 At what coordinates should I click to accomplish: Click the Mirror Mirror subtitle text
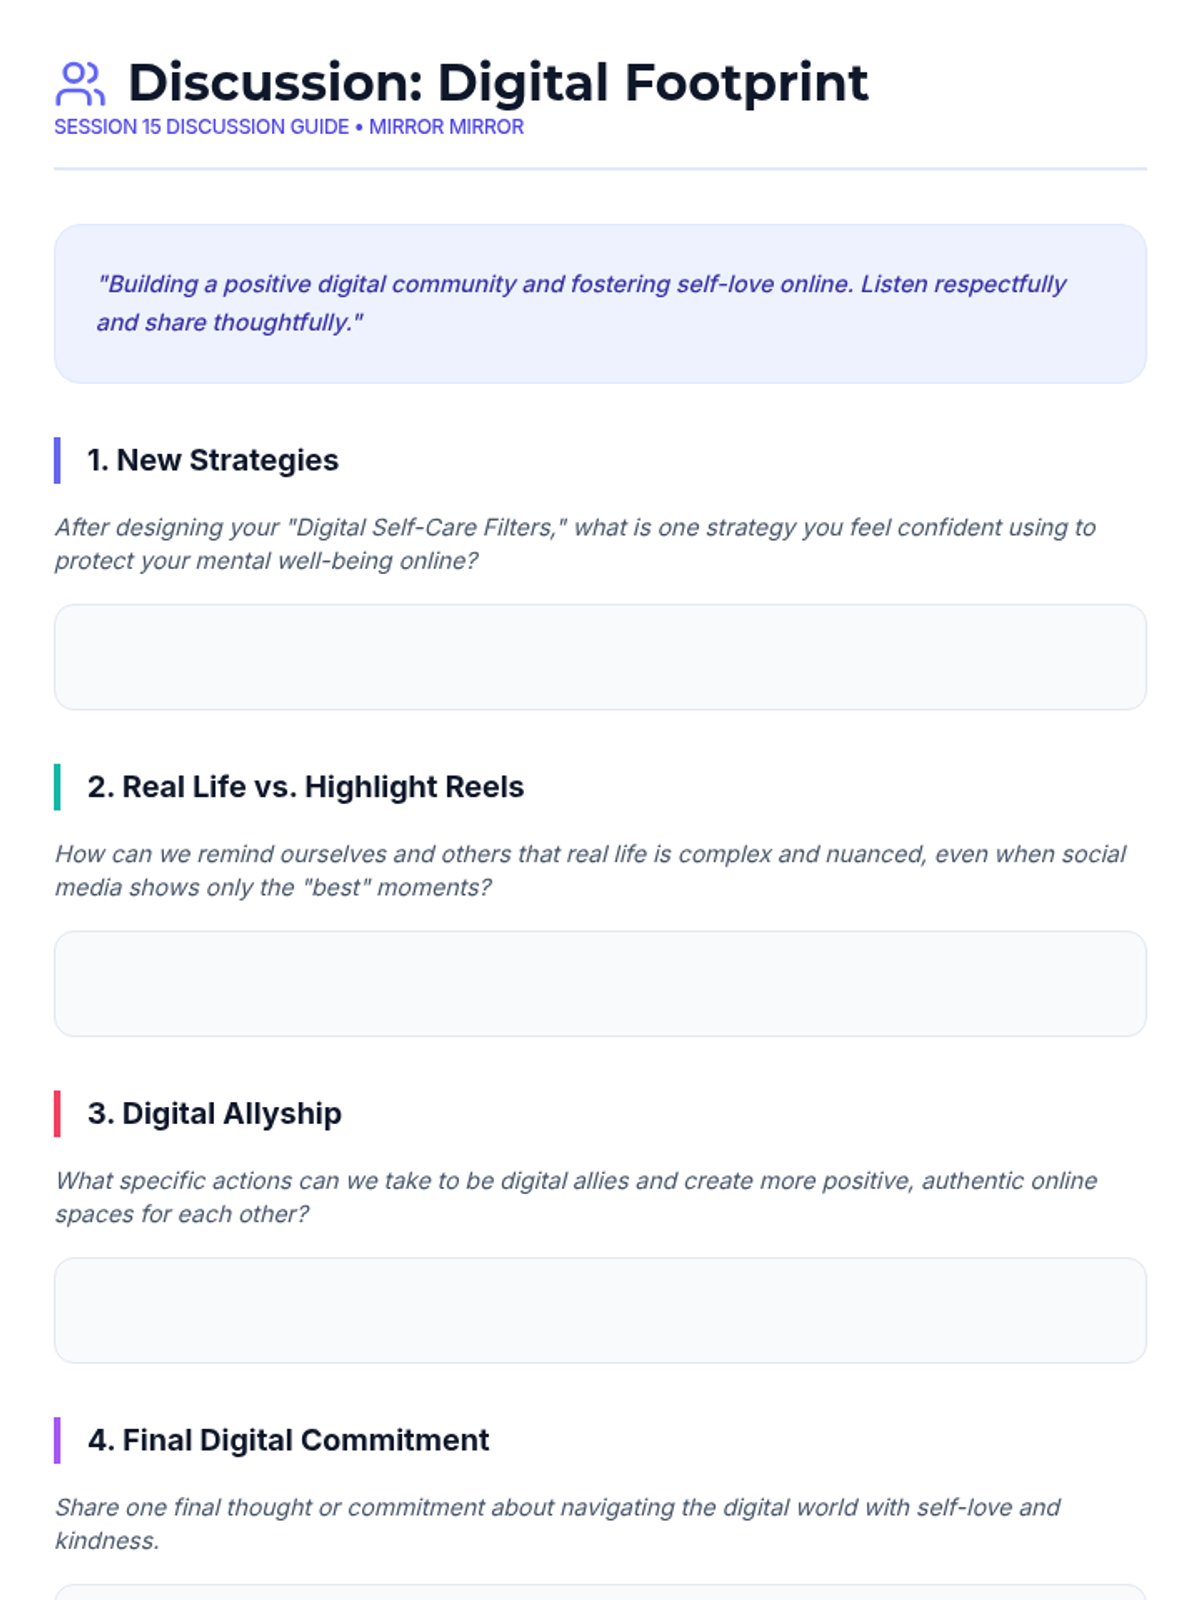[x=446, y=127]
